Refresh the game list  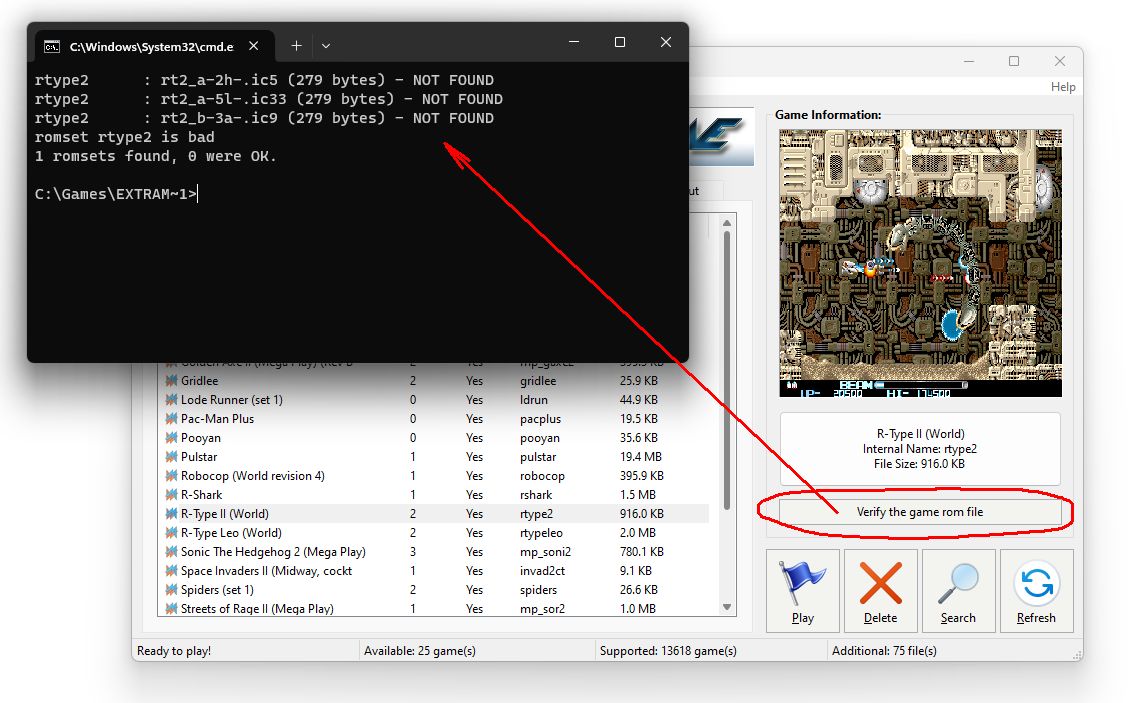click(1036, 590)
